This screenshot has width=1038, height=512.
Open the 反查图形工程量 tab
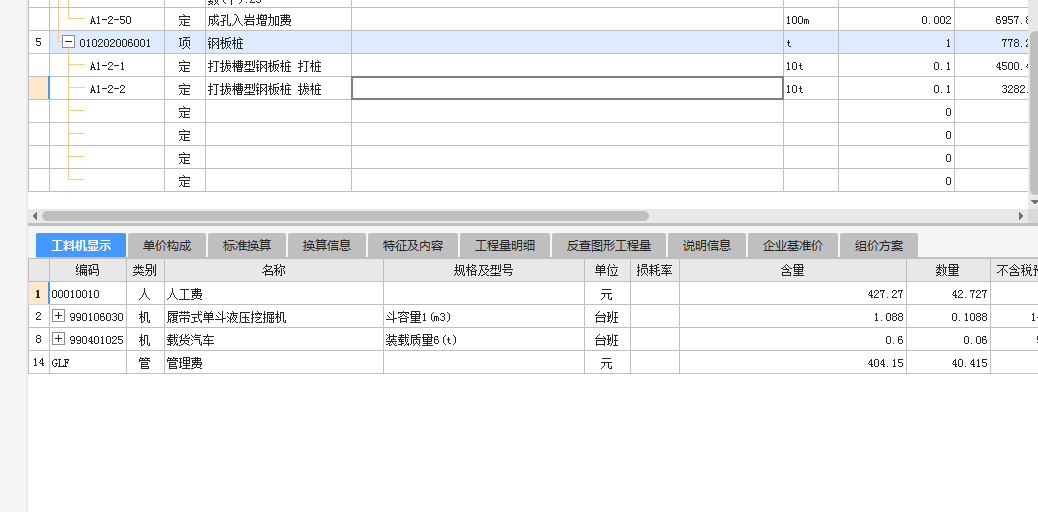click(609, 246)
